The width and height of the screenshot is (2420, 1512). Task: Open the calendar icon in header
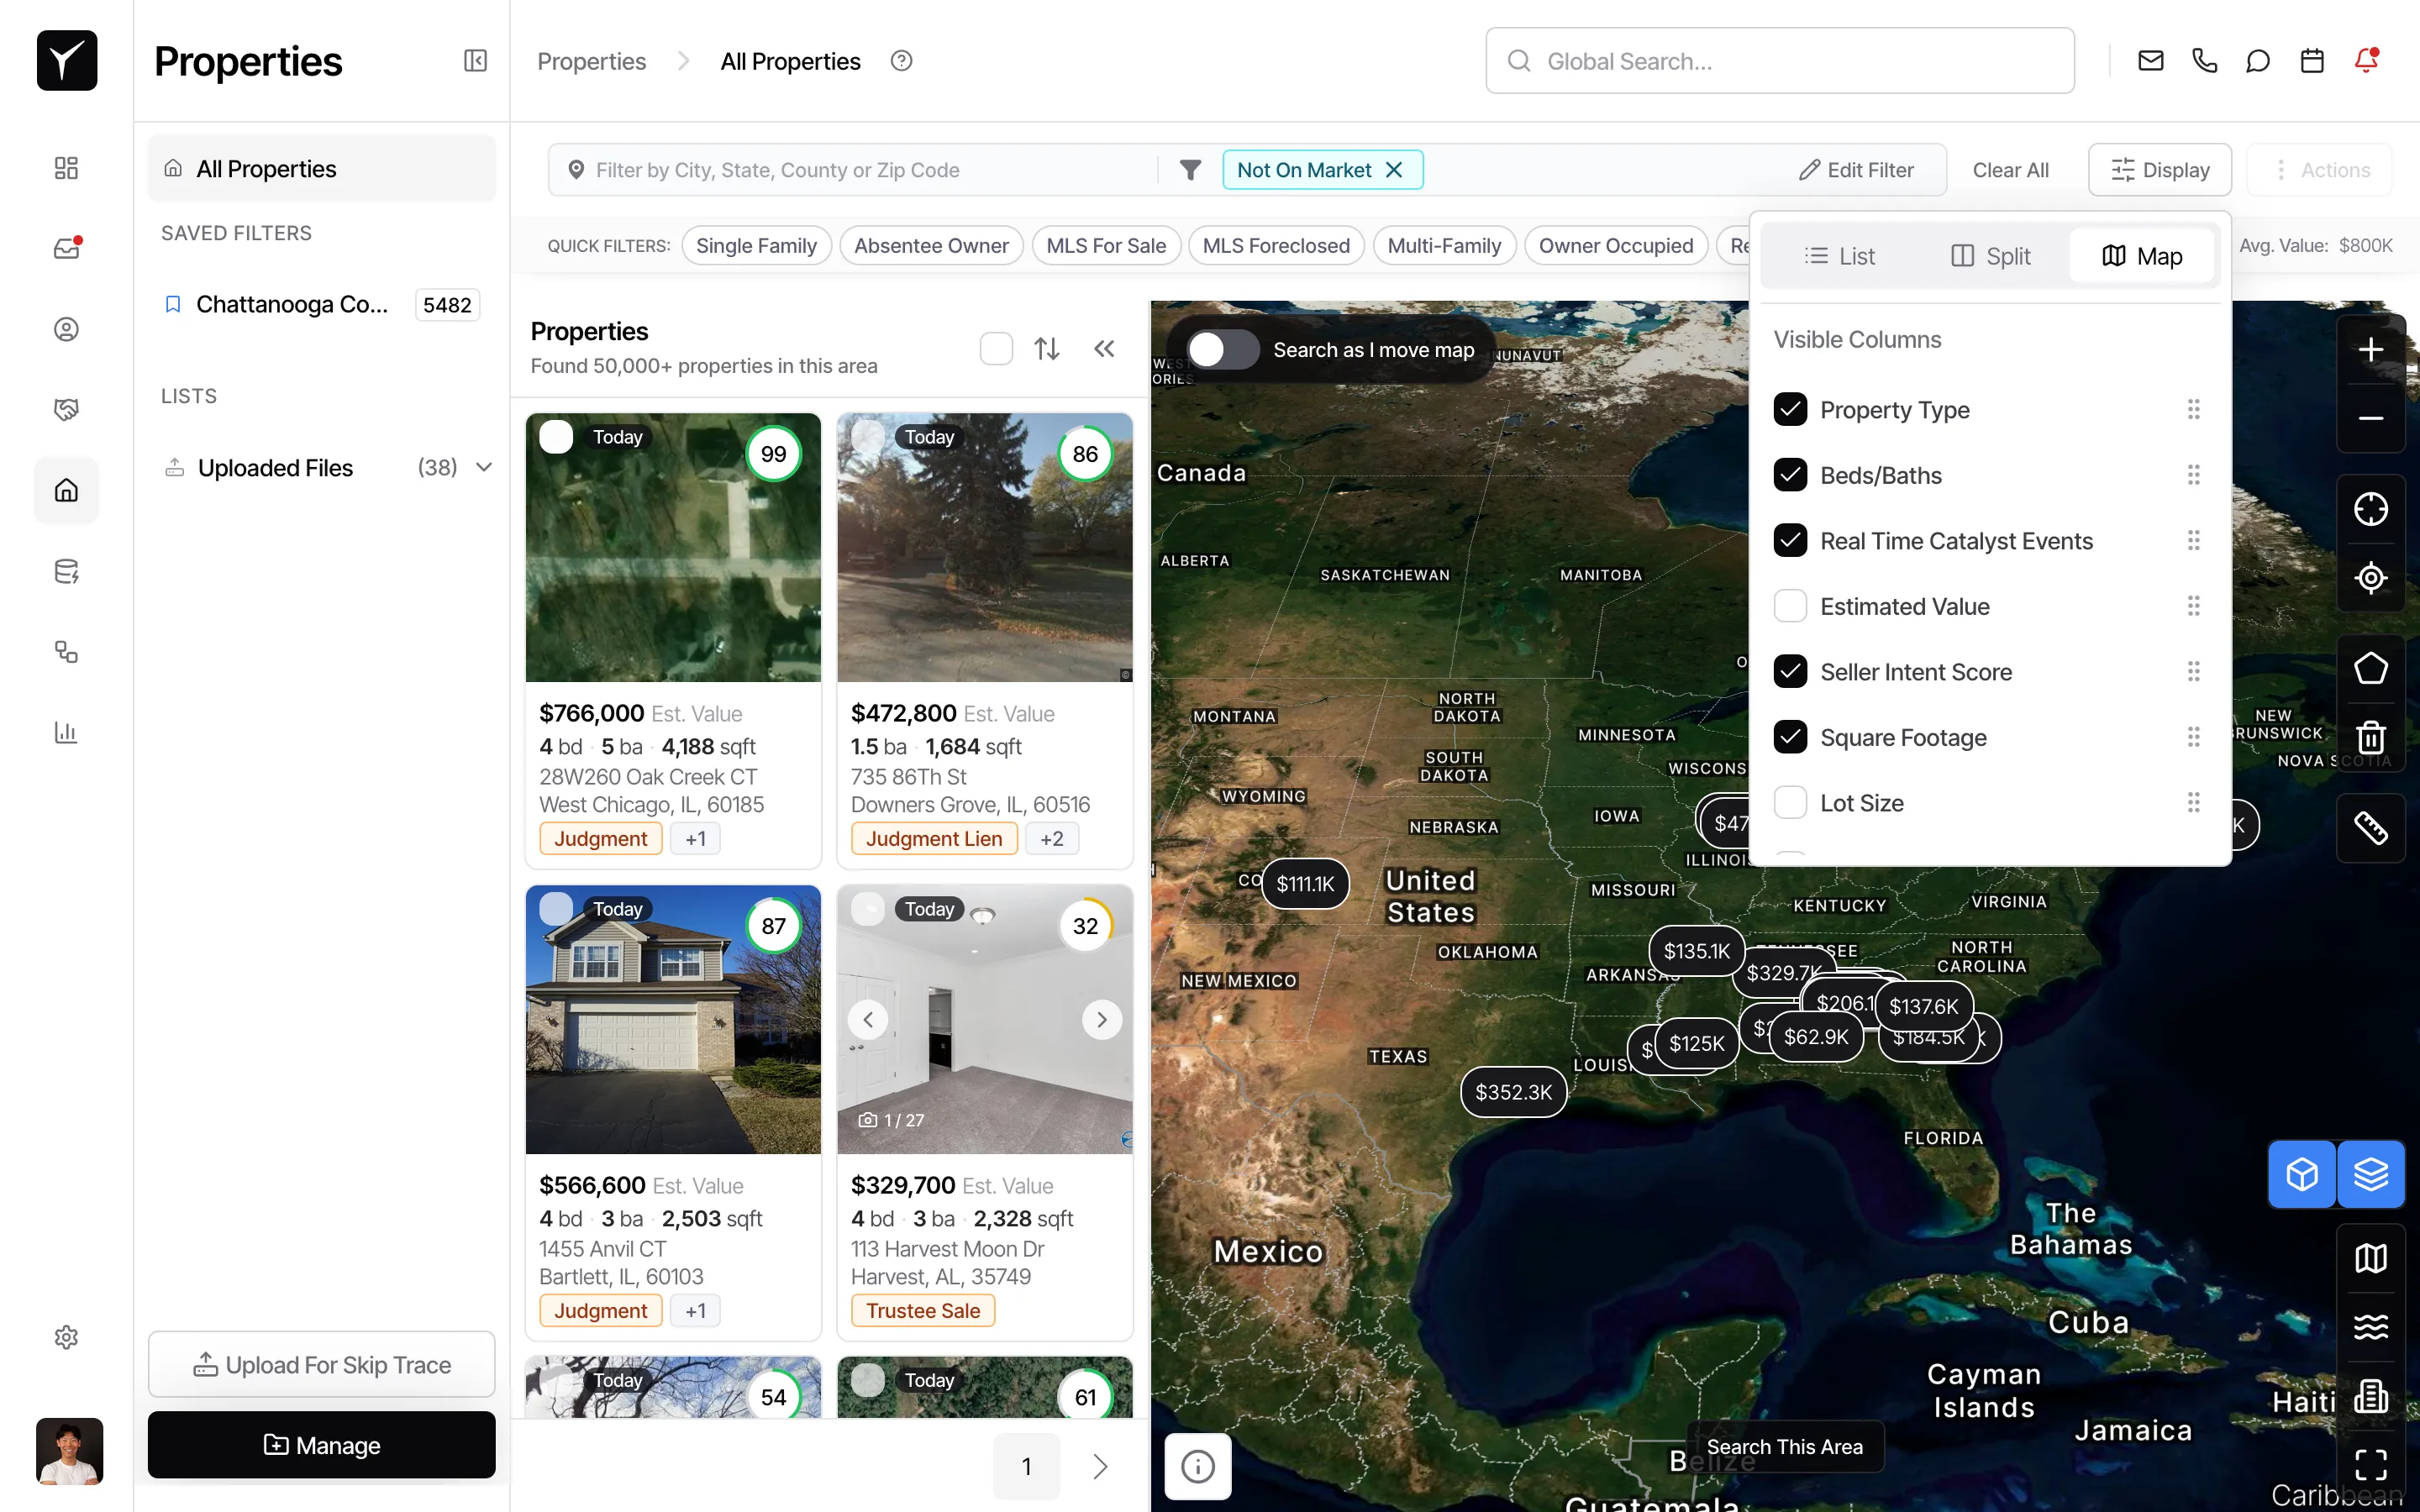2311,61
